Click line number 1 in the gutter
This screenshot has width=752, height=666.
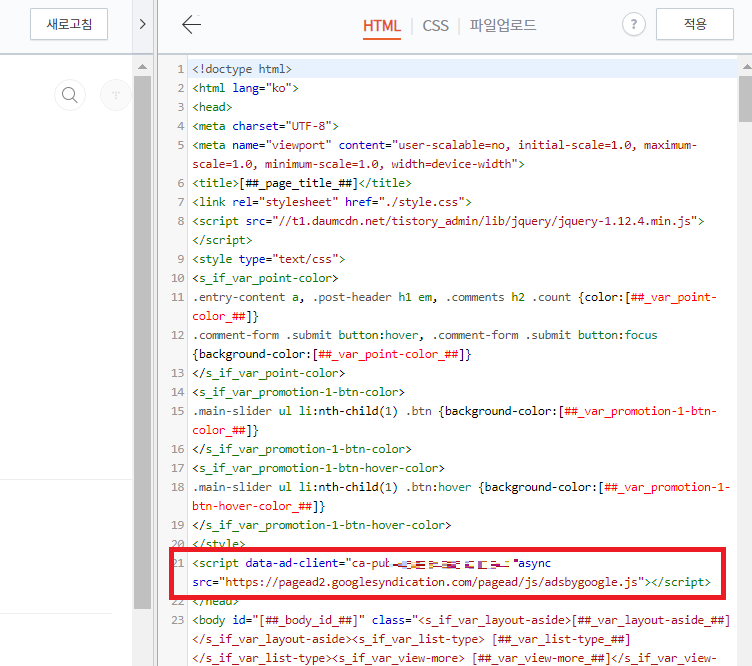tap(180, 69)
